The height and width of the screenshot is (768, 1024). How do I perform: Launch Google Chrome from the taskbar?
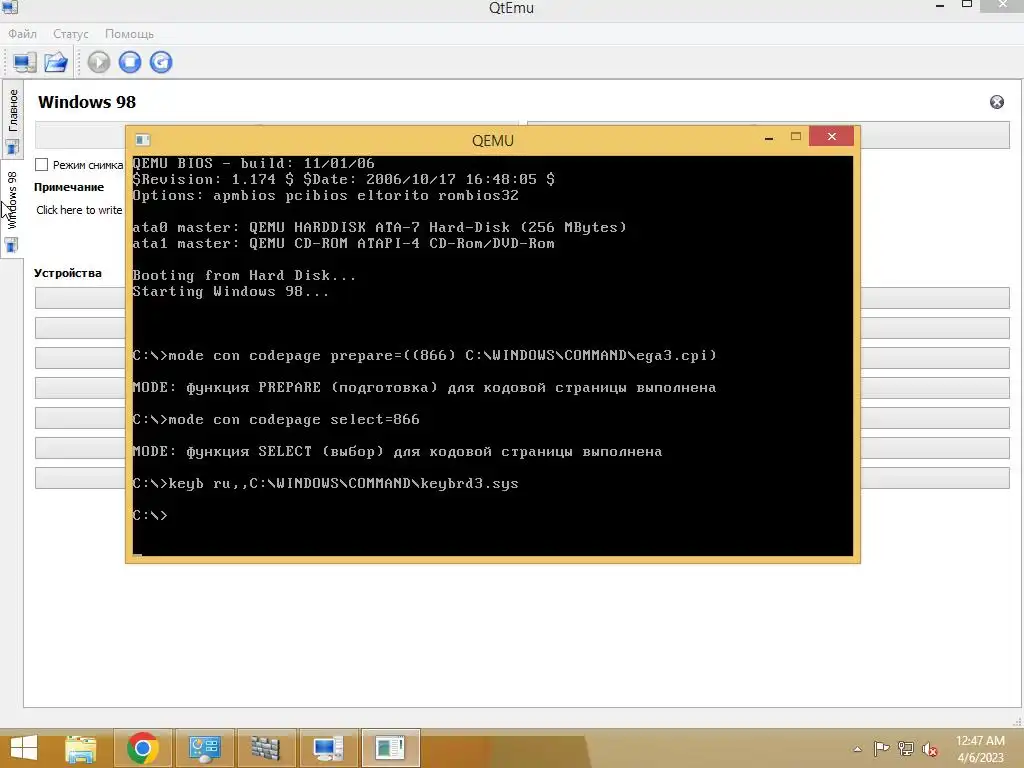point(142,748)
